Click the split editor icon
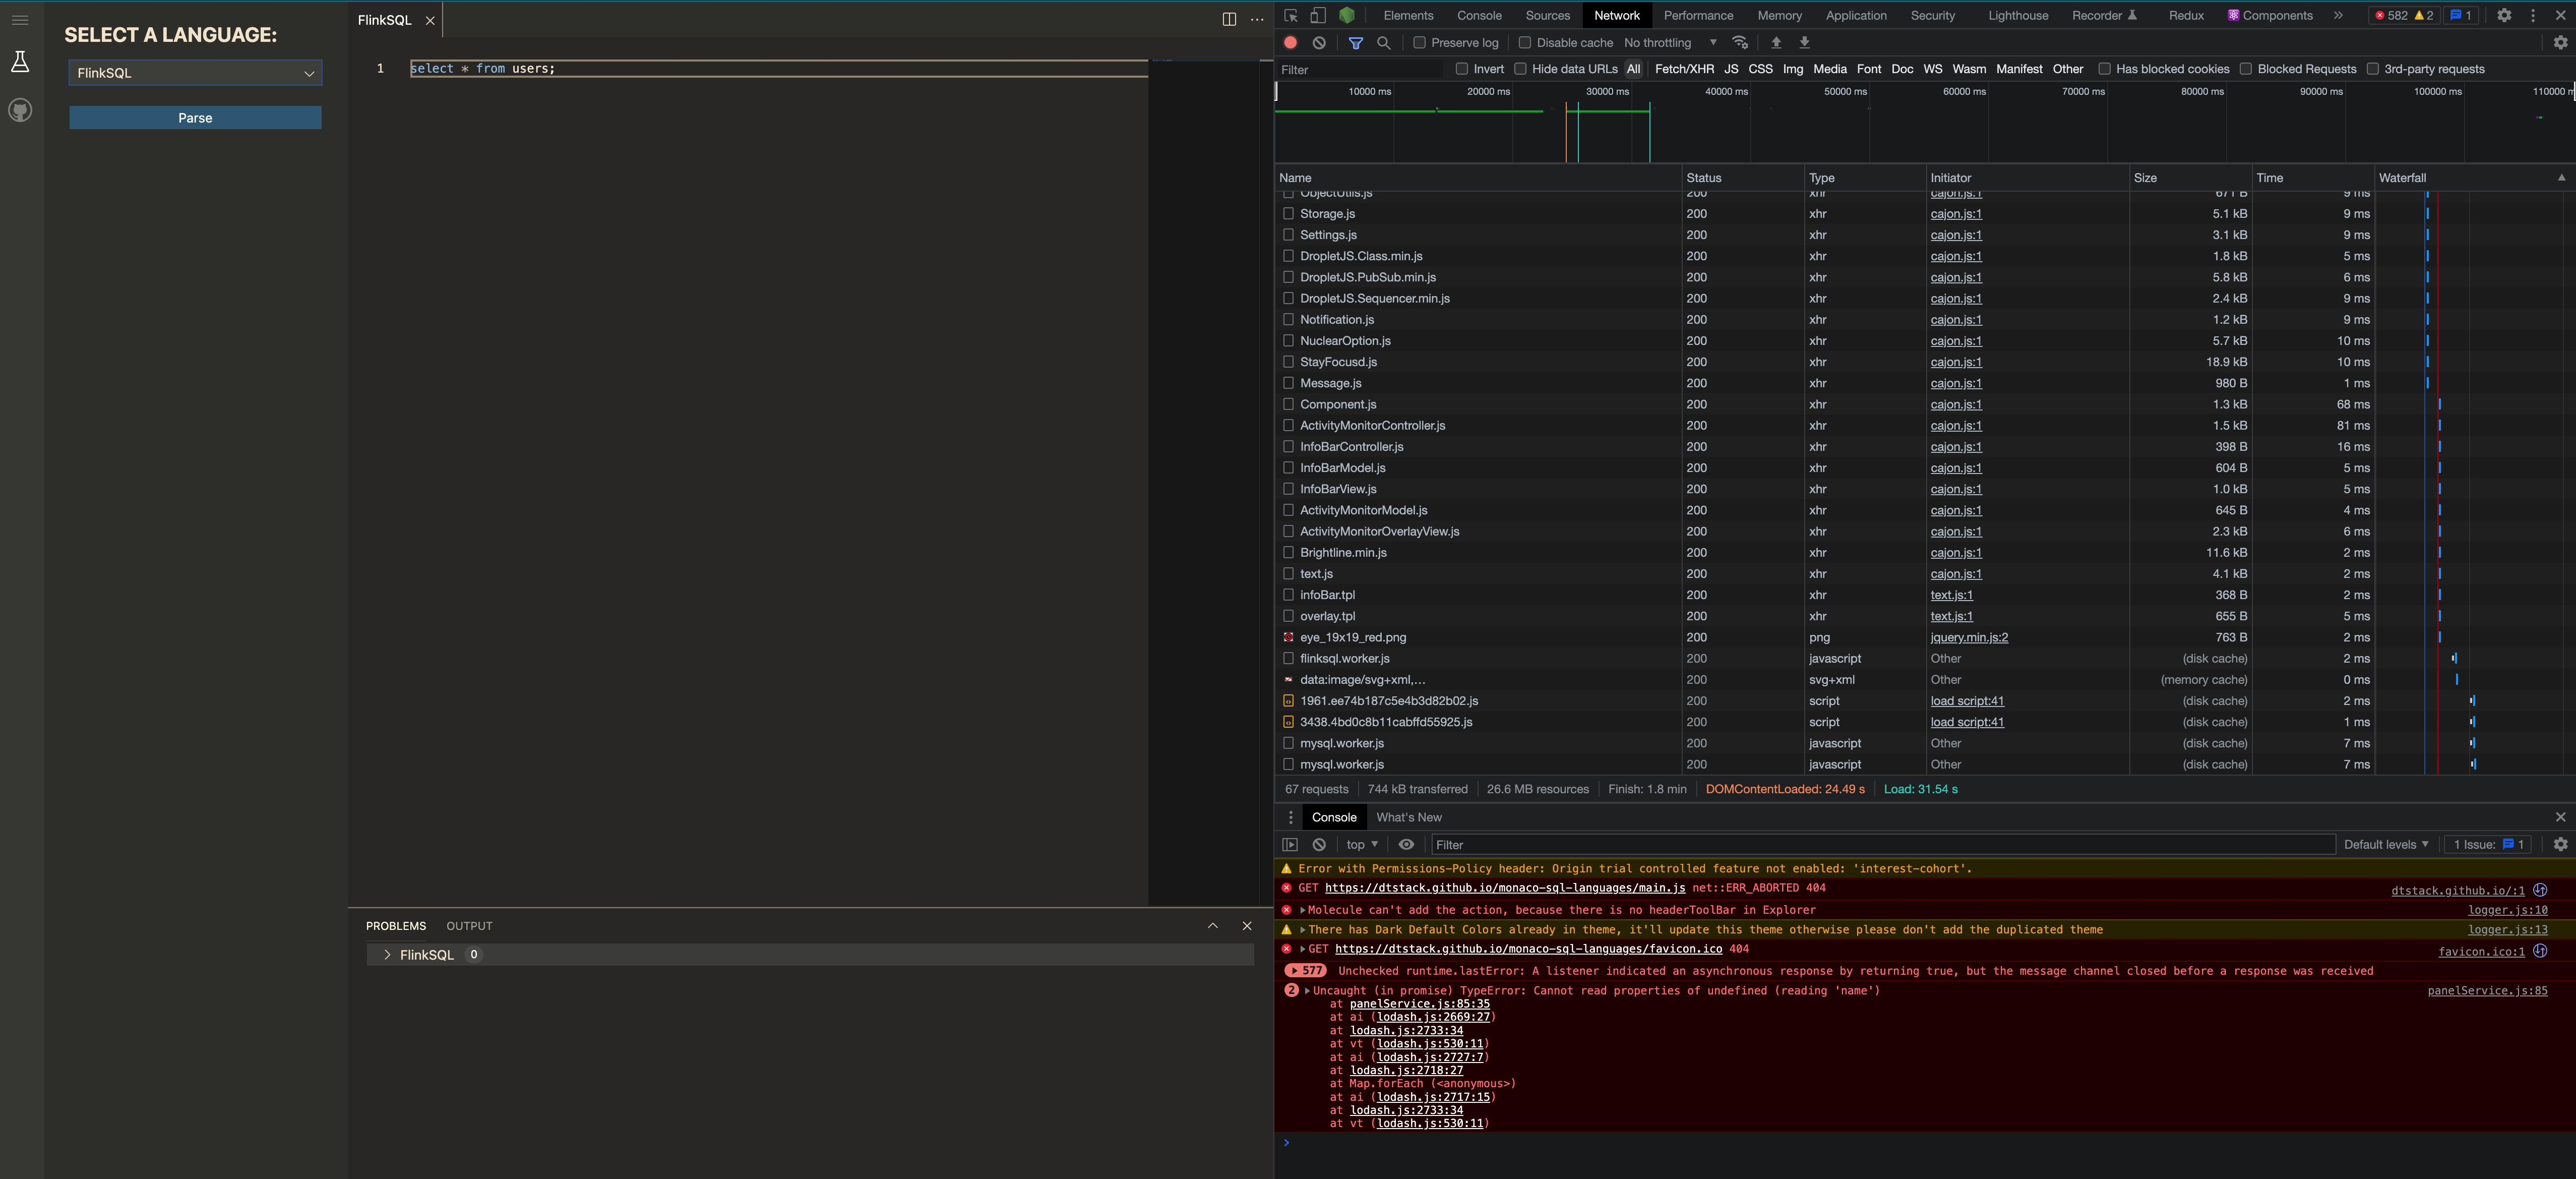Screen dimensions: 2576x1179 point(1229,19)
